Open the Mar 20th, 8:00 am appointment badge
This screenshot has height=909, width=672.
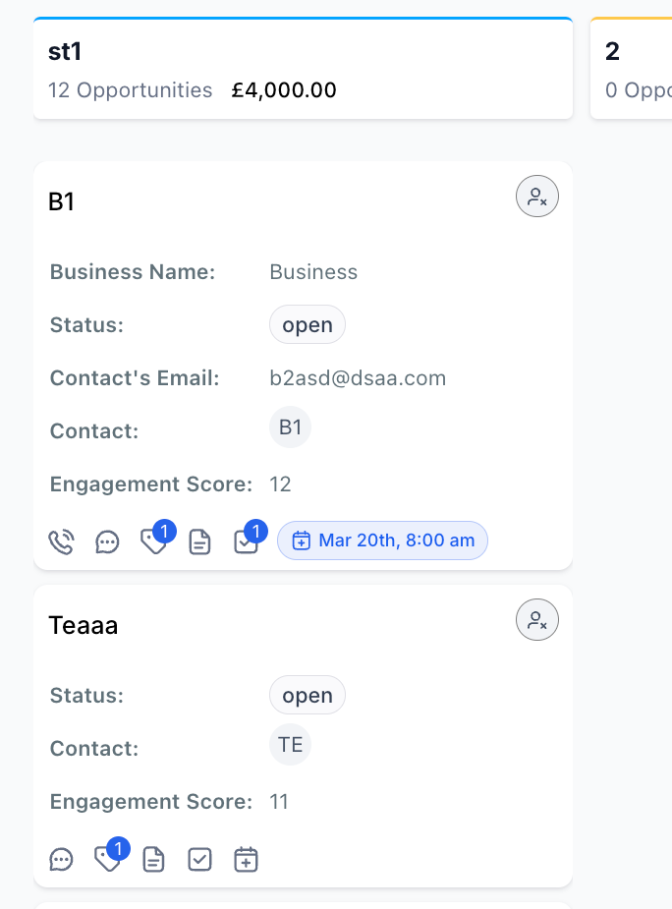[x=383, y=540]
